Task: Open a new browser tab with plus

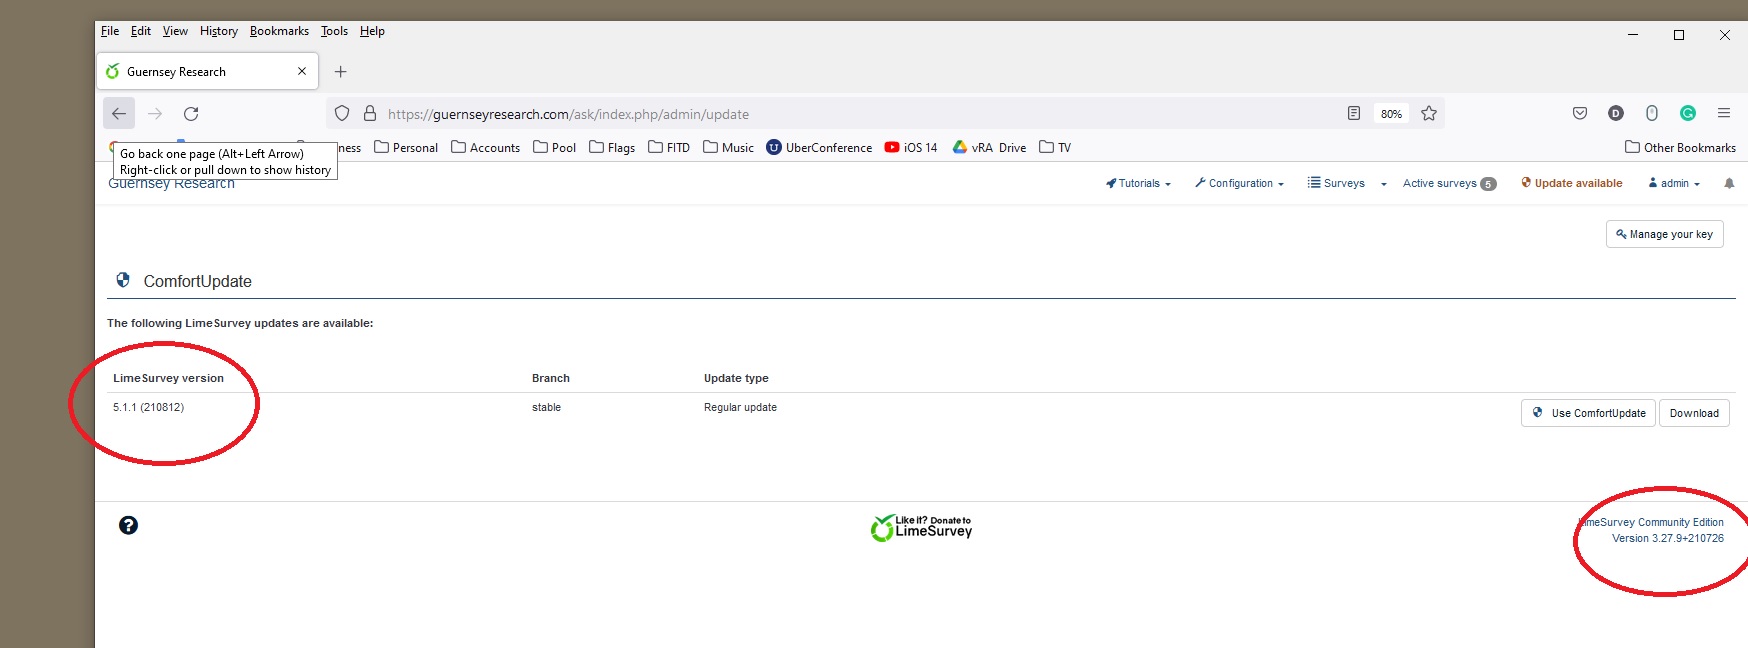Action: point(341,72)
